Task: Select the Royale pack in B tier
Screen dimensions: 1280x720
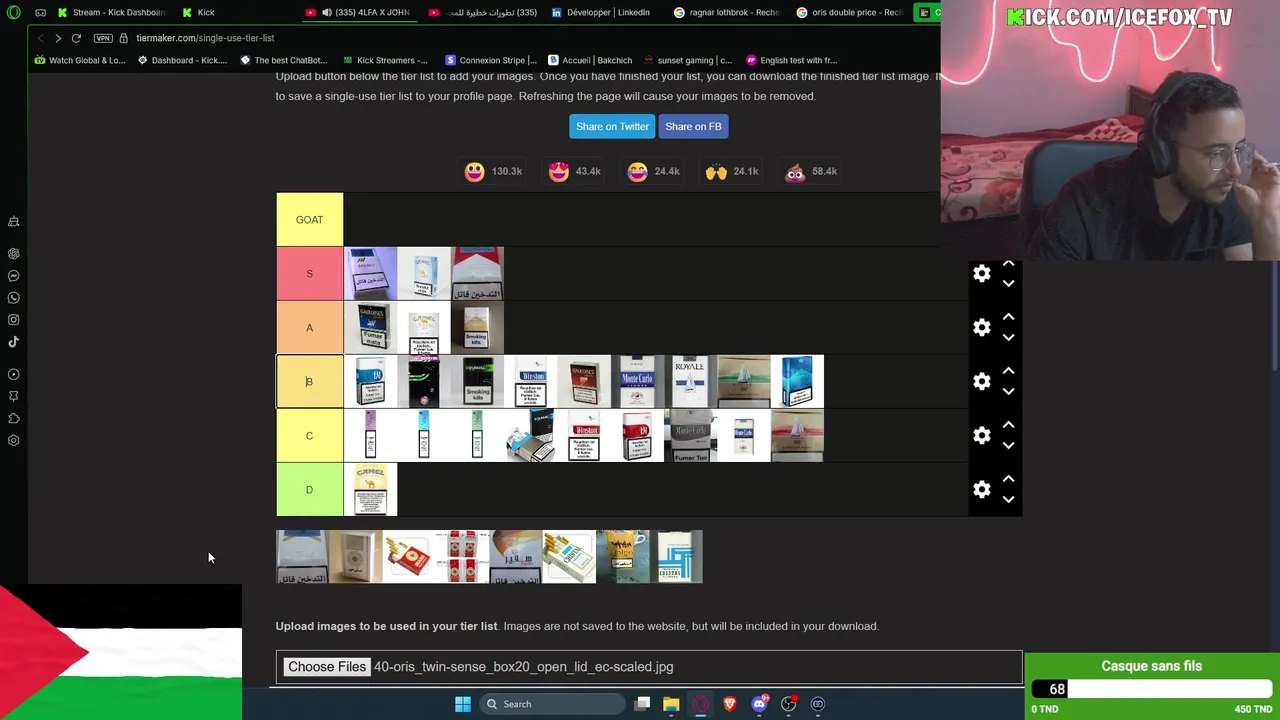Action: [690, 382]
